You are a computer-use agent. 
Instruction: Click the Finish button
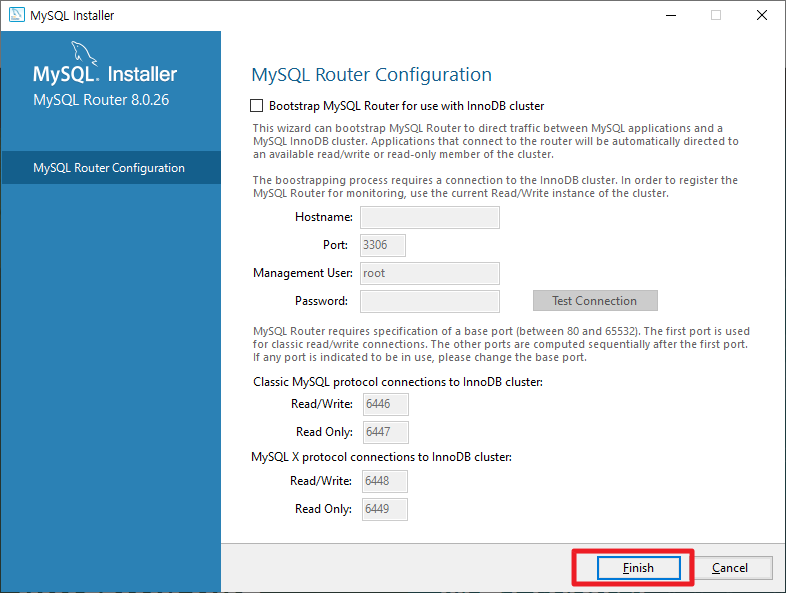(x=639, y=568)
